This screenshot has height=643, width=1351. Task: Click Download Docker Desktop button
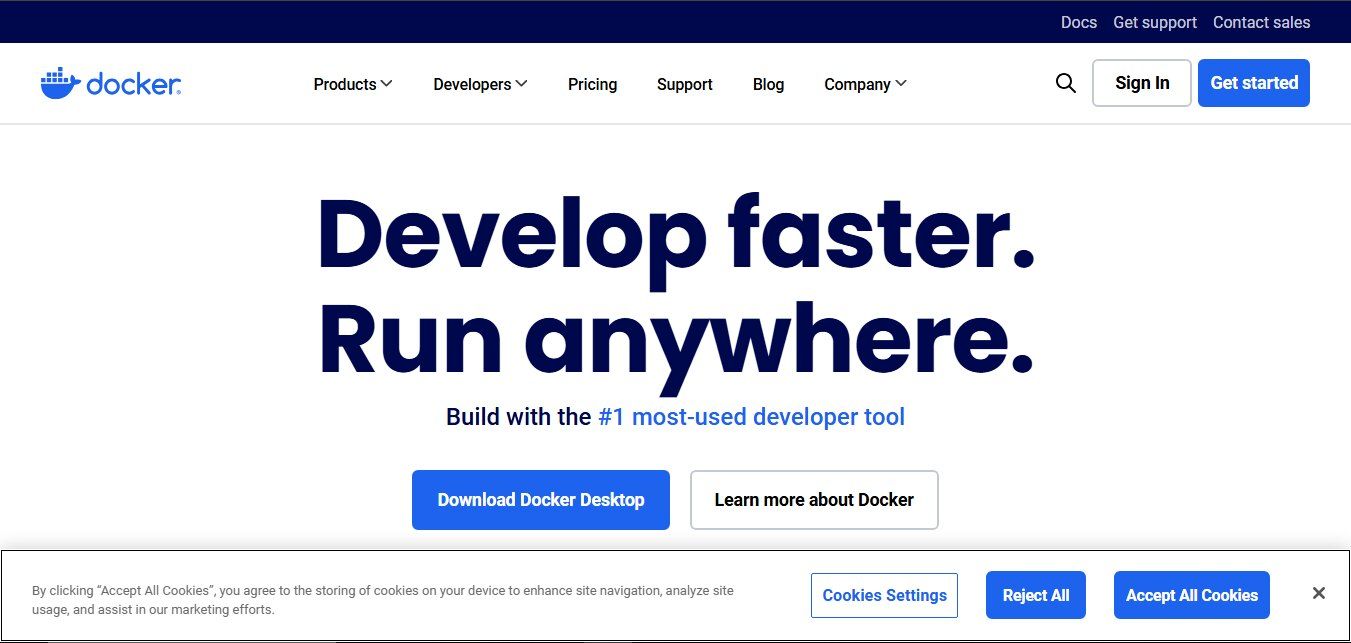pos(541,500)
